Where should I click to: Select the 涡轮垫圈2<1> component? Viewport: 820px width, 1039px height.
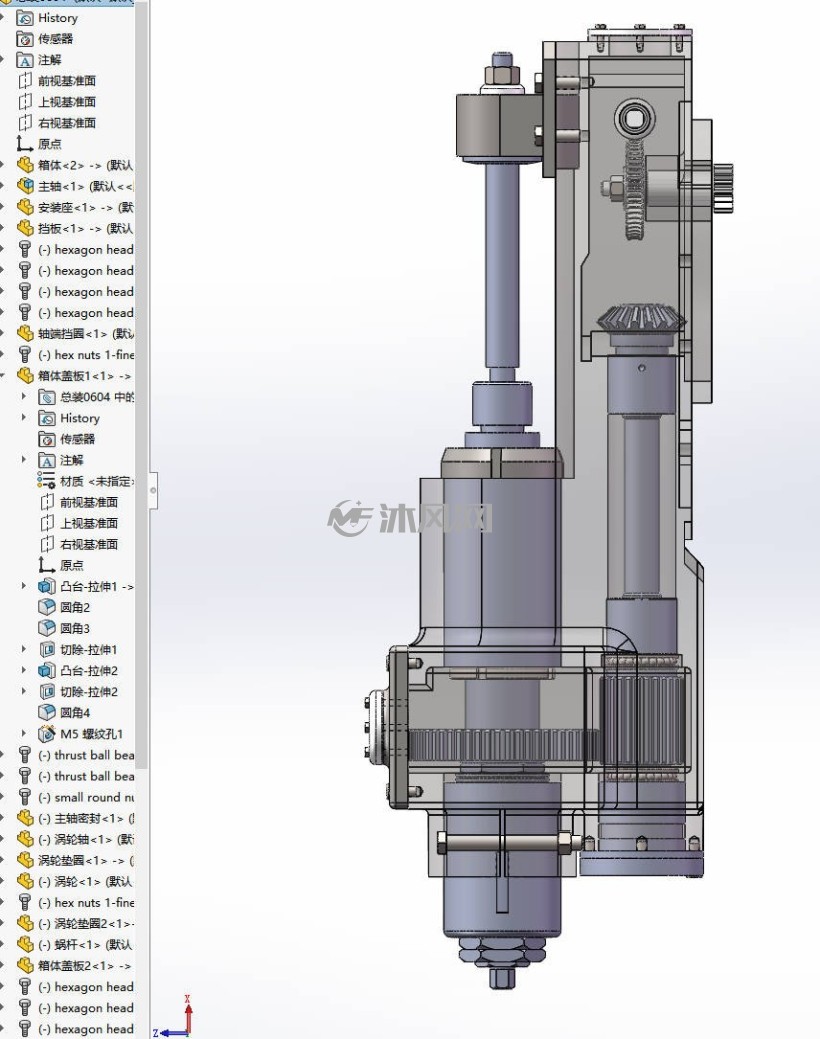(86, 923)
